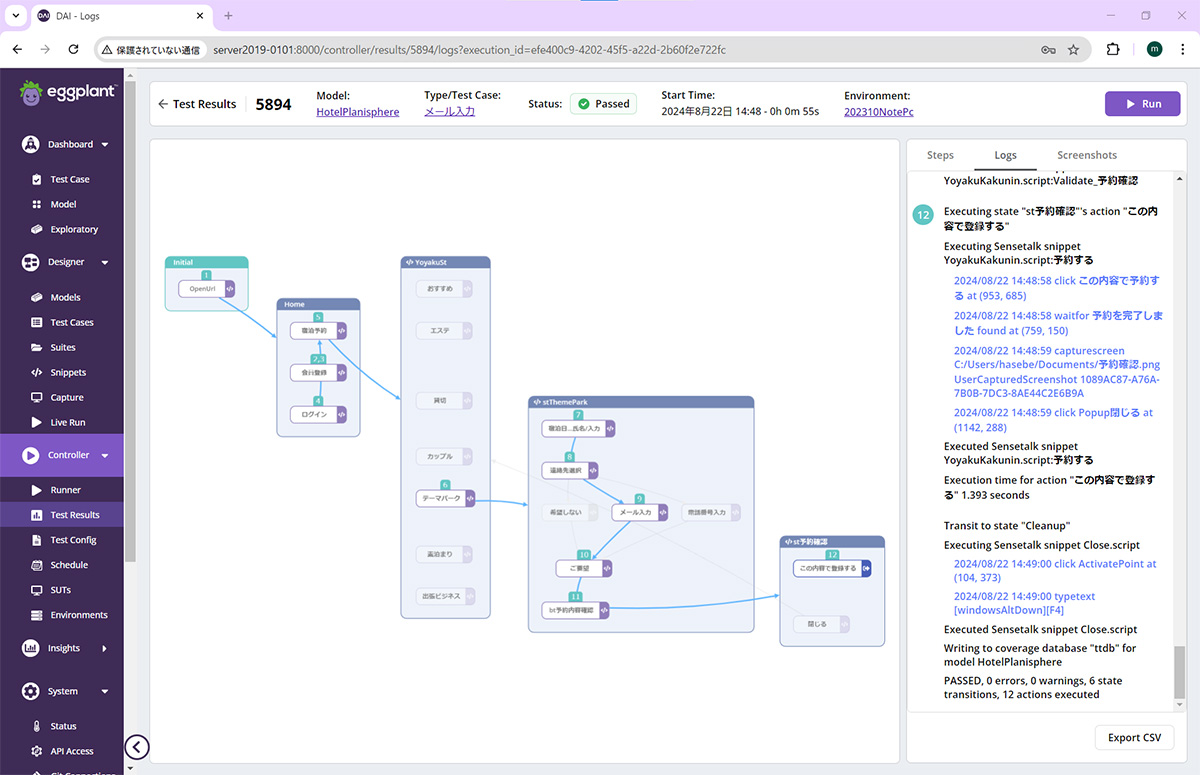The height and width of the screenshot is (775, 1200).
Task: Click the Dashboard section icon
Action: [x=31, y=144]
